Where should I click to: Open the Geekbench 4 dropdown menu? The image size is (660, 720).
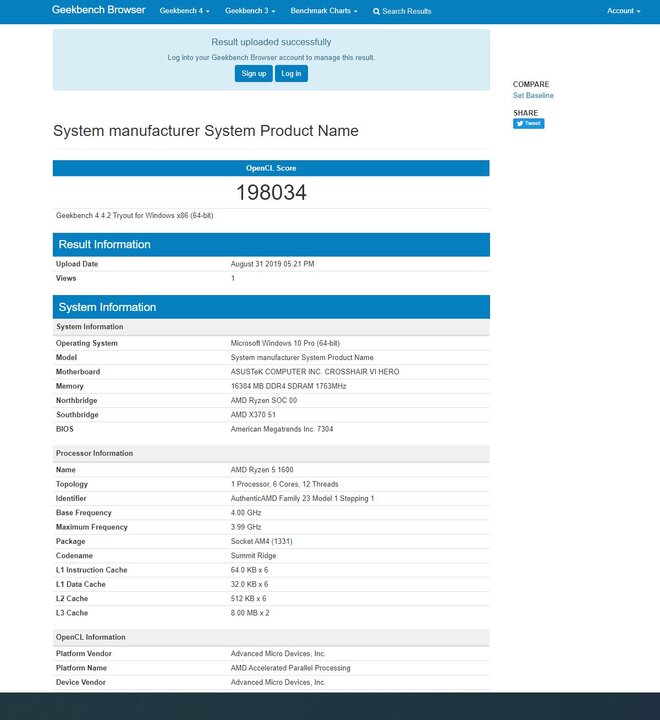(x=185, y=11)
